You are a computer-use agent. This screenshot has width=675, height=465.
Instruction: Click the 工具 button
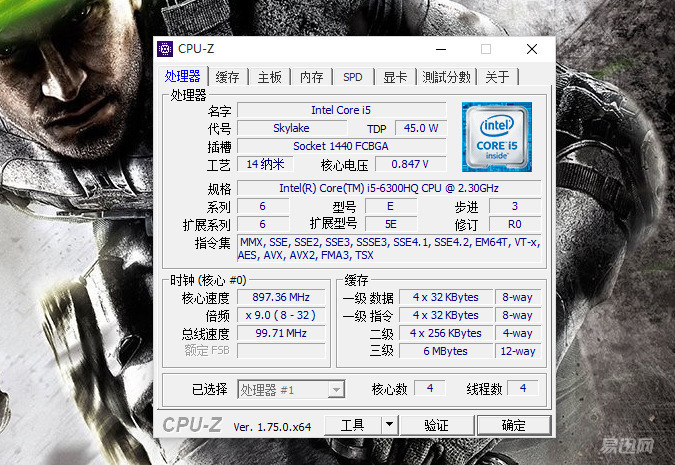(353, 425)
